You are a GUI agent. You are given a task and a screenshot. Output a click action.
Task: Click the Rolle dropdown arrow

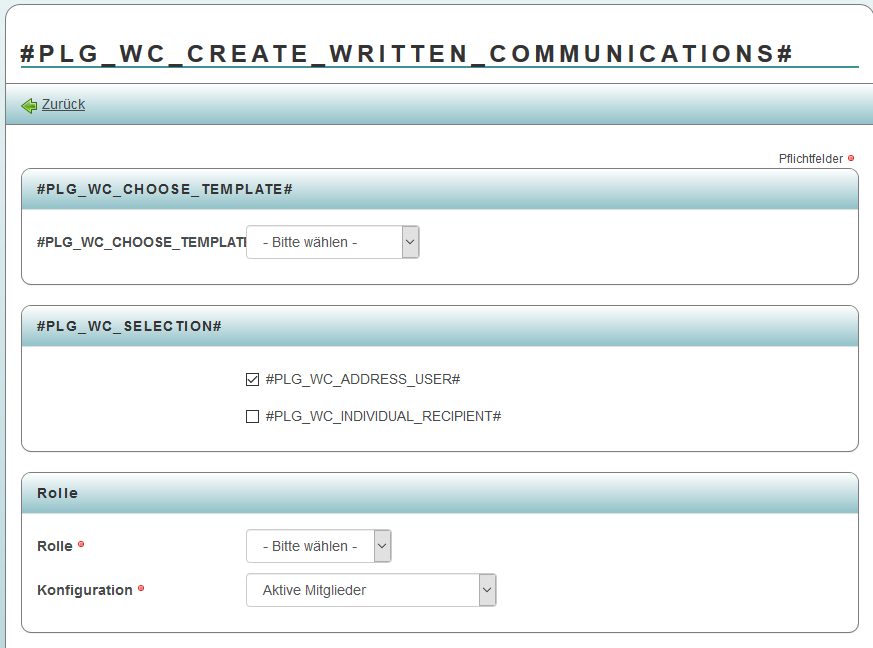tap(381, 545)
